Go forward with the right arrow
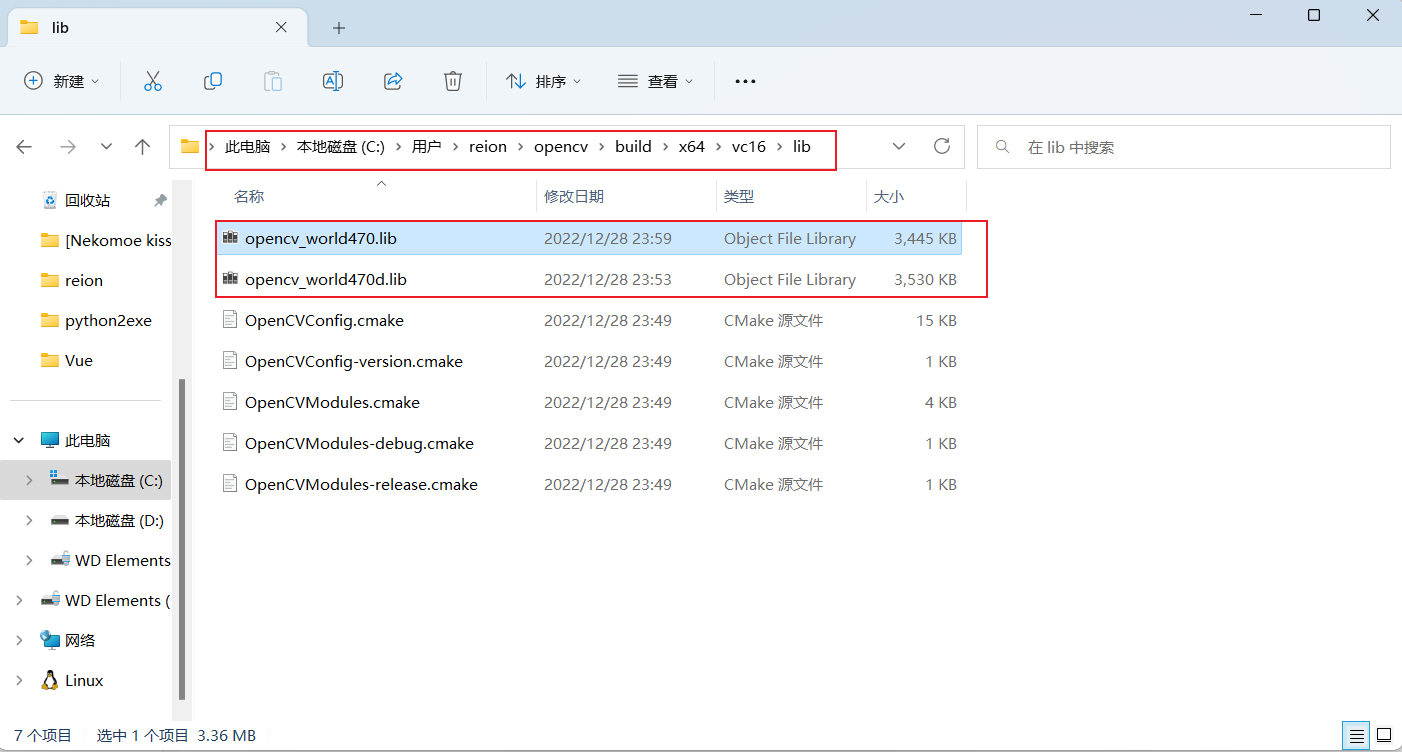Screen dimensions: 1402x752 point(68,147)
